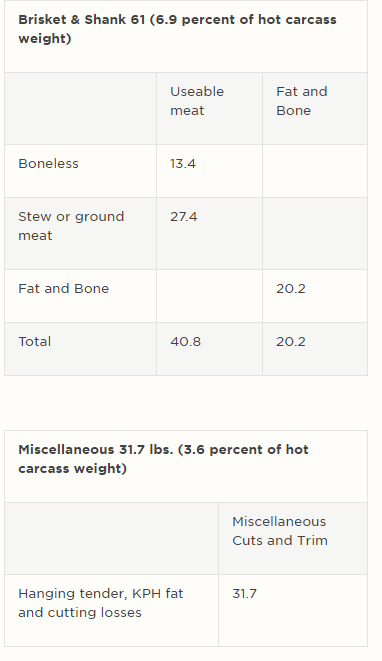This screenshot has width=382, height=661.
Task: Select Miscellaneous Cuts and Trim header
Action: (x=280, y=531)
